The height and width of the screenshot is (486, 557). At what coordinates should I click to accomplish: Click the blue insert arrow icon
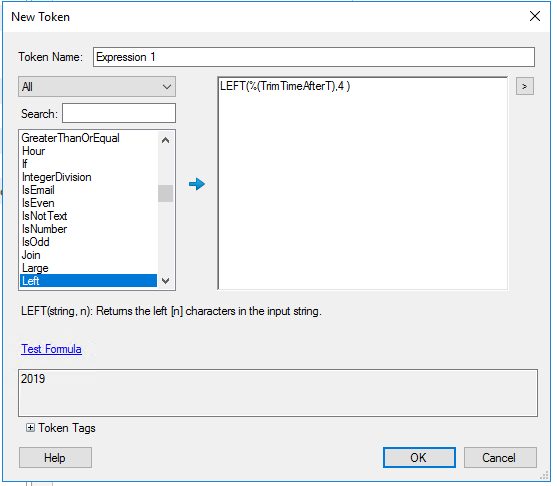click(x=197, y=184)
